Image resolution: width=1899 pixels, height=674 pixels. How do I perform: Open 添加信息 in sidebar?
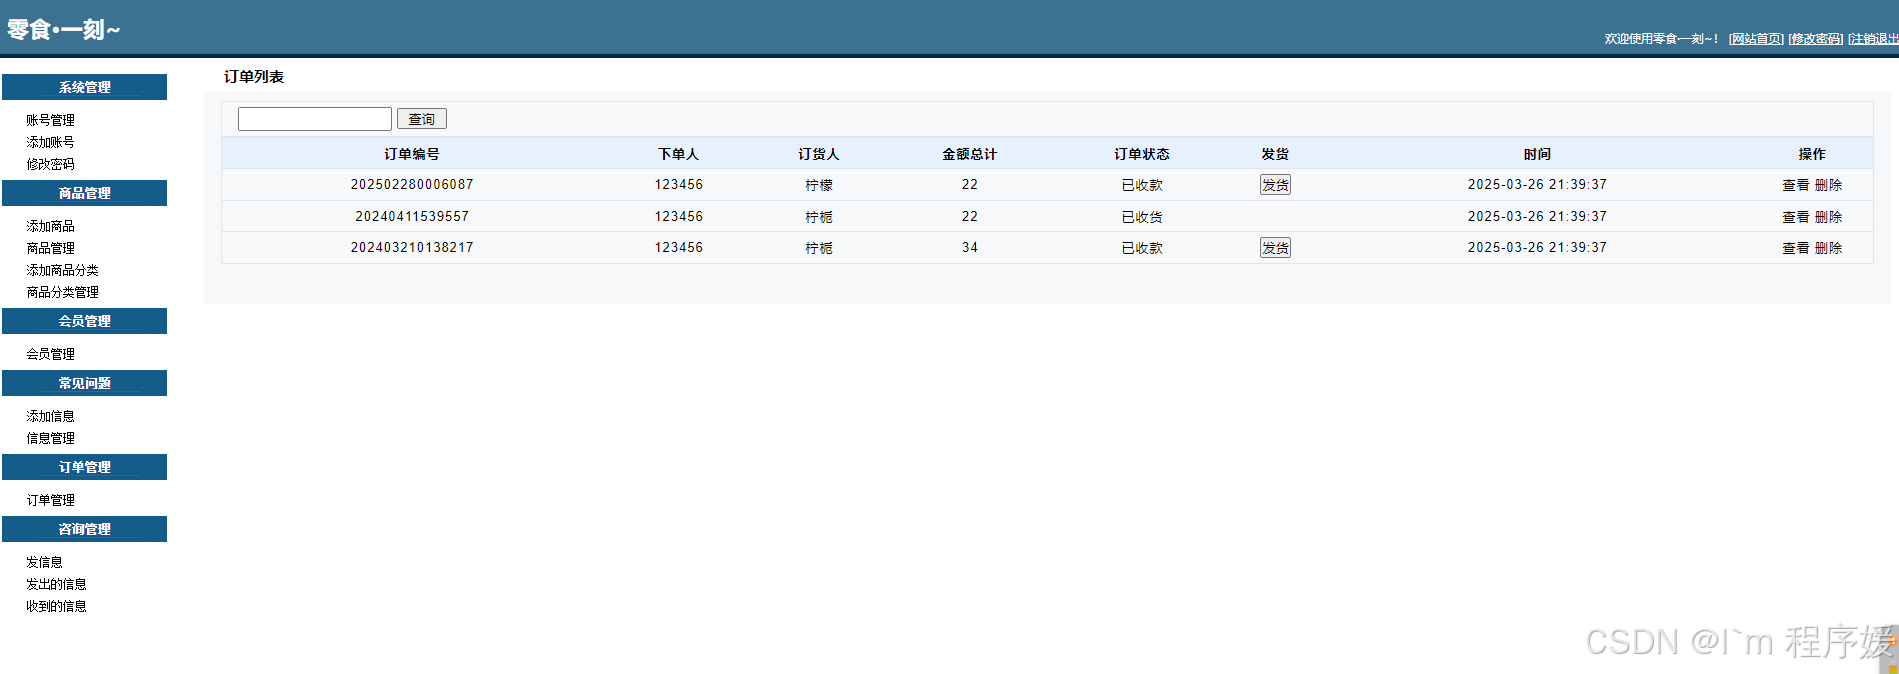tap(50, 416)
